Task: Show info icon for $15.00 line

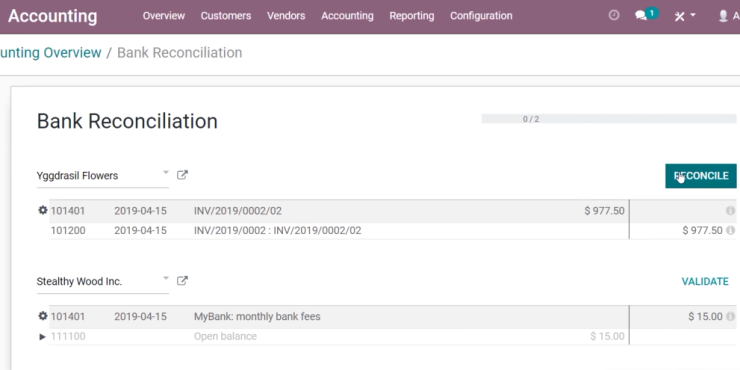Action: [x=730, y=316]
